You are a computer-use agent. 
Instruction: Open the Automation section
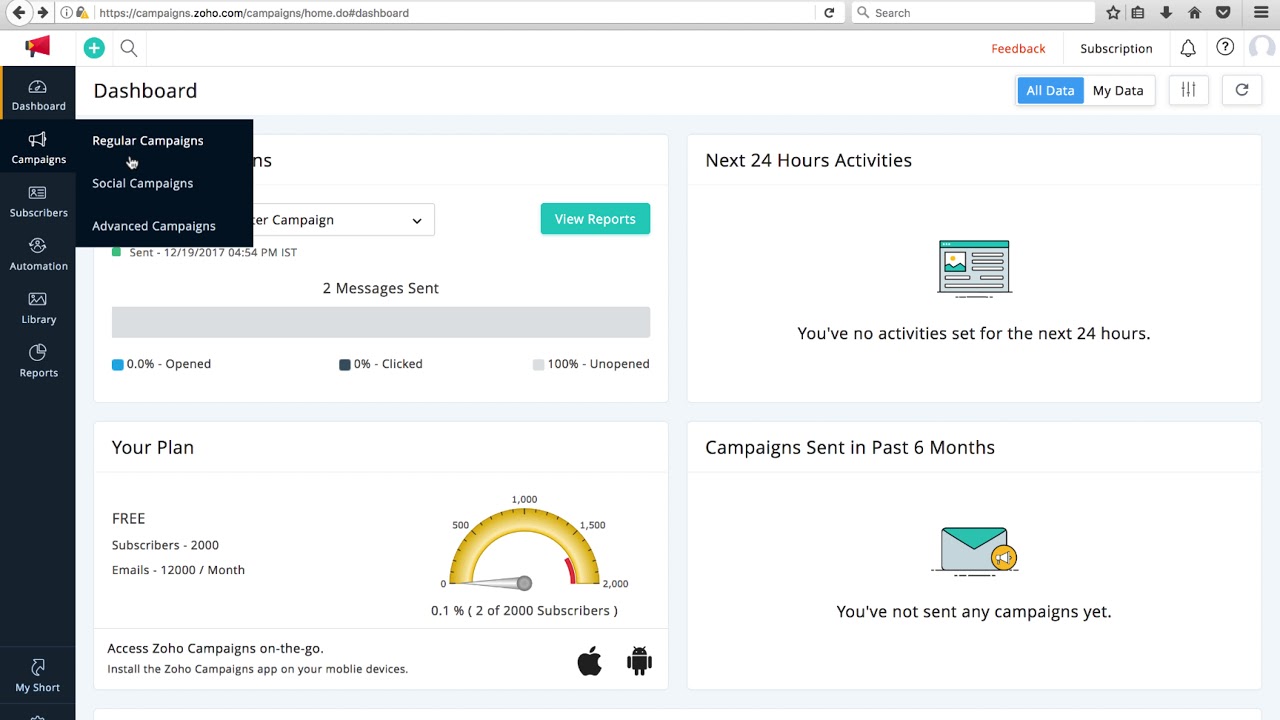tap(38, 255)
